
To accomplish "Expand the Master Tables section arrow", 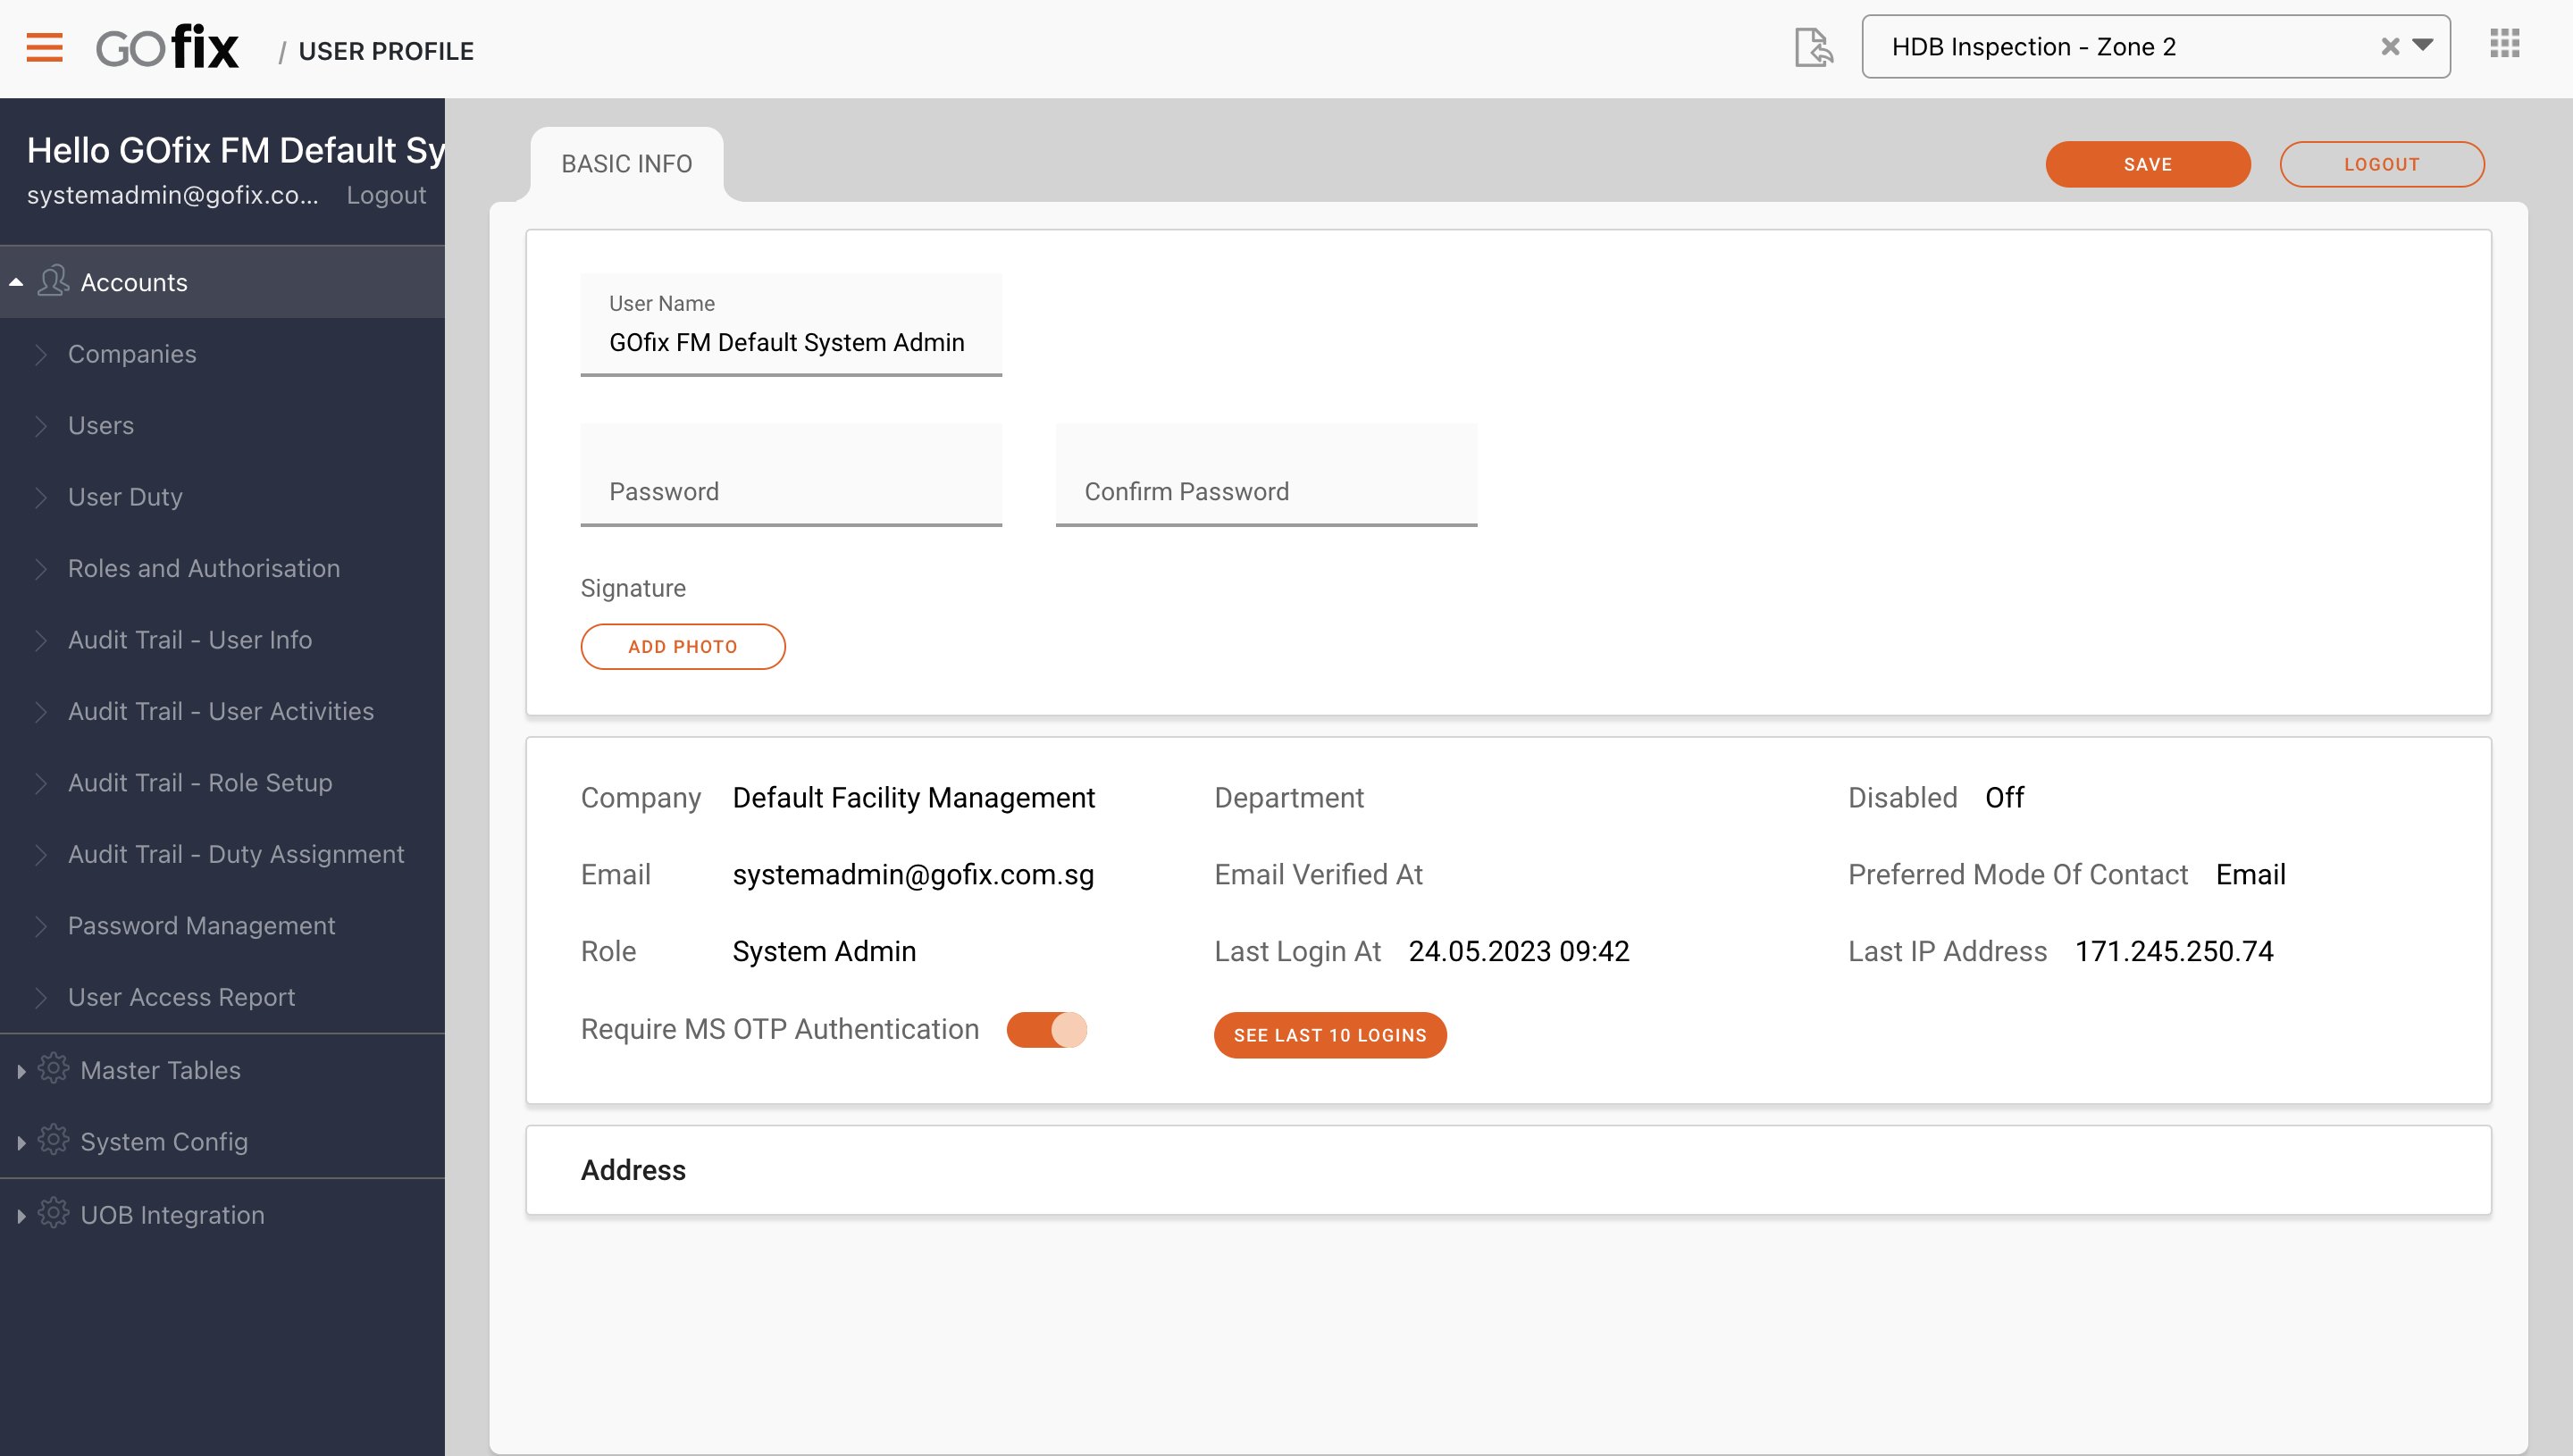I will click(20, 1071).
